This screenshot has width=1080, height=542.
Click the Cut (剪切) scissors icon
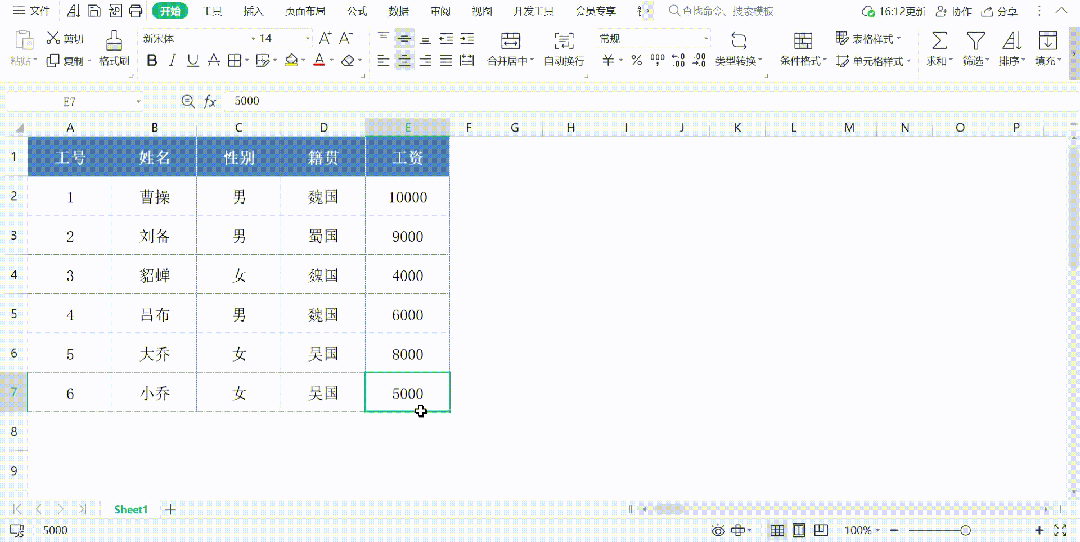(x=53, y=38)
